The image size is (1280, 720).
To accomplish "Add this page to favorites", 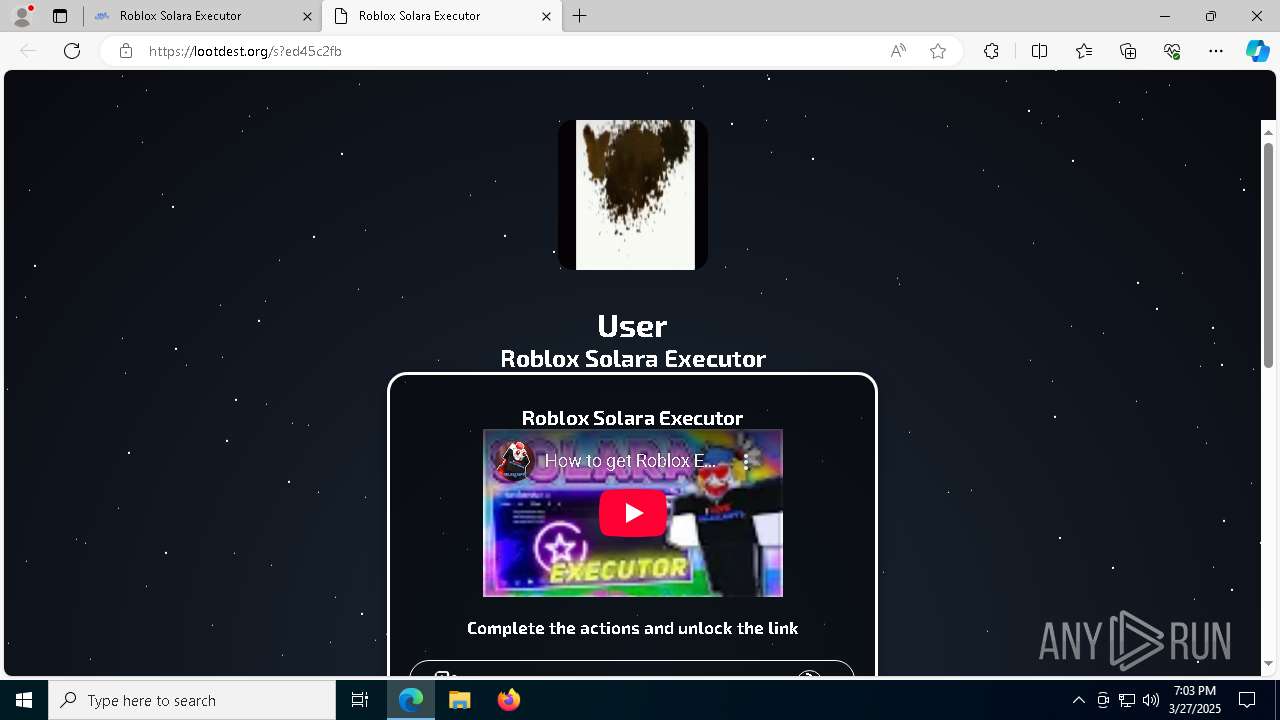I will tap(938, 51).
